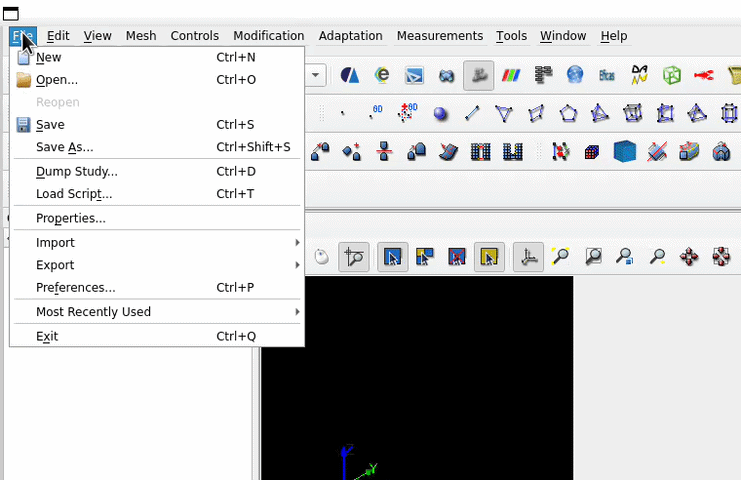The image size is (741, 480).
Task: Activate the Global Panning tool
Action: (x=721, y=257)
